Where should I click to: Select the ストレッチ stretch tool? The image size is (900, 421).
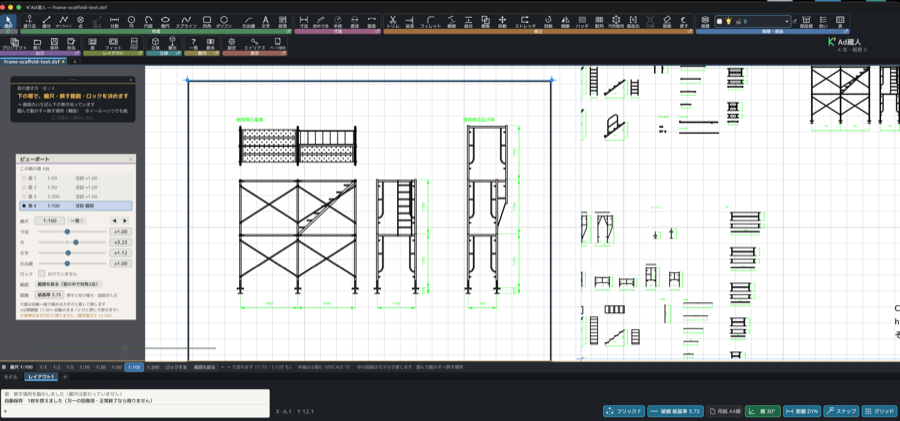click(x=525, y=21)
